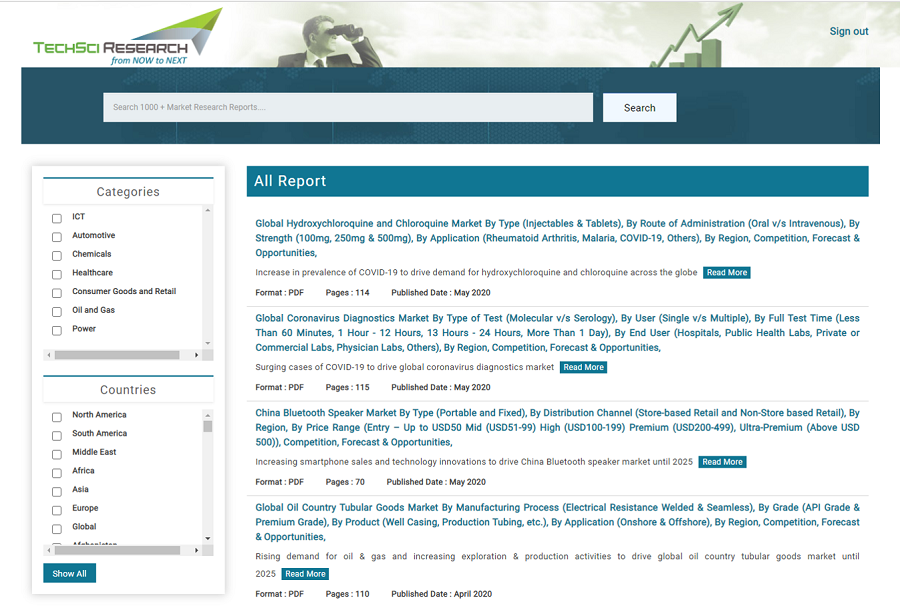The height and width of the screenshot is (606, 900).
Task: Read More on China Bluetooth Speaker report
Action: (x=721, y=462)
